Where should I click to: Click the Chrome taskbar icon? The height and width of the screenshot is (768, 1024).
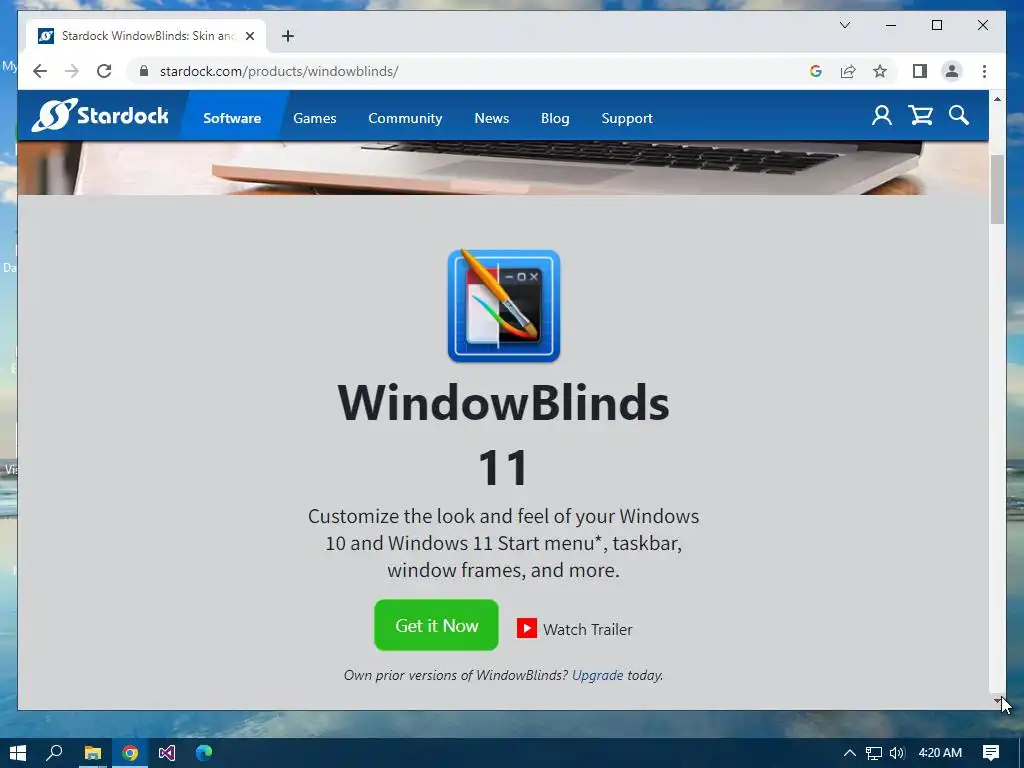tap(130, 753)
